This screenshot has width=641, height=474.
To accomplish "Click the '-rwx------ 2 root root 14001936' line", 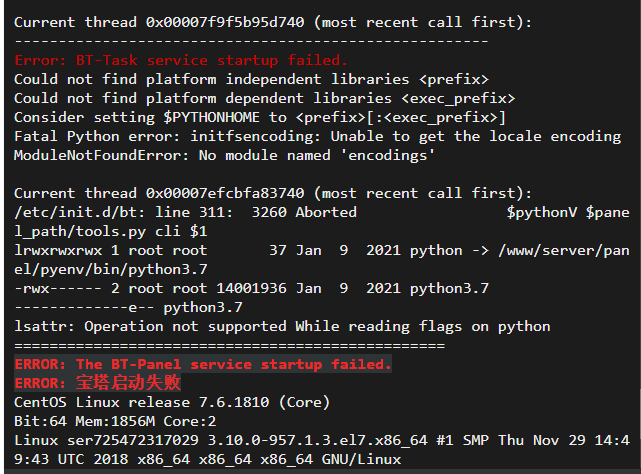I will (251, 289).
